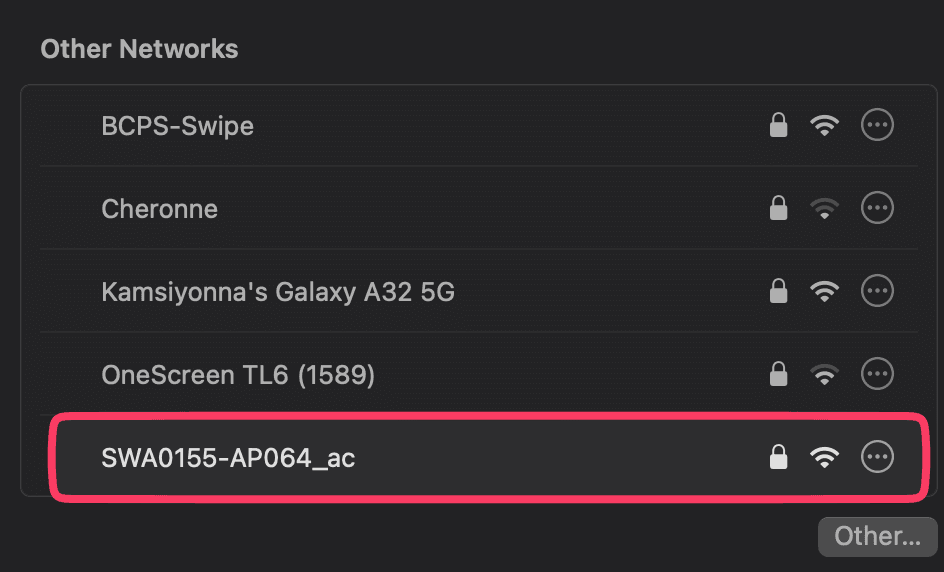Viewport: 944px width, 572px height.
Task: Open more options for Cheronne network
Action: [877, 208]
